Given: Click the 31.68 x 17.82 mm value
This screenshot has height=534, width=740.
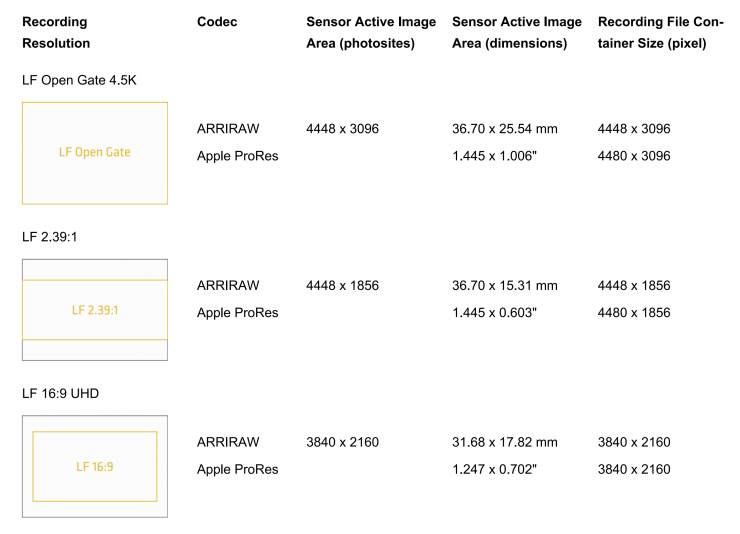Looking at the screenshot, I should (x=505, y=442).
